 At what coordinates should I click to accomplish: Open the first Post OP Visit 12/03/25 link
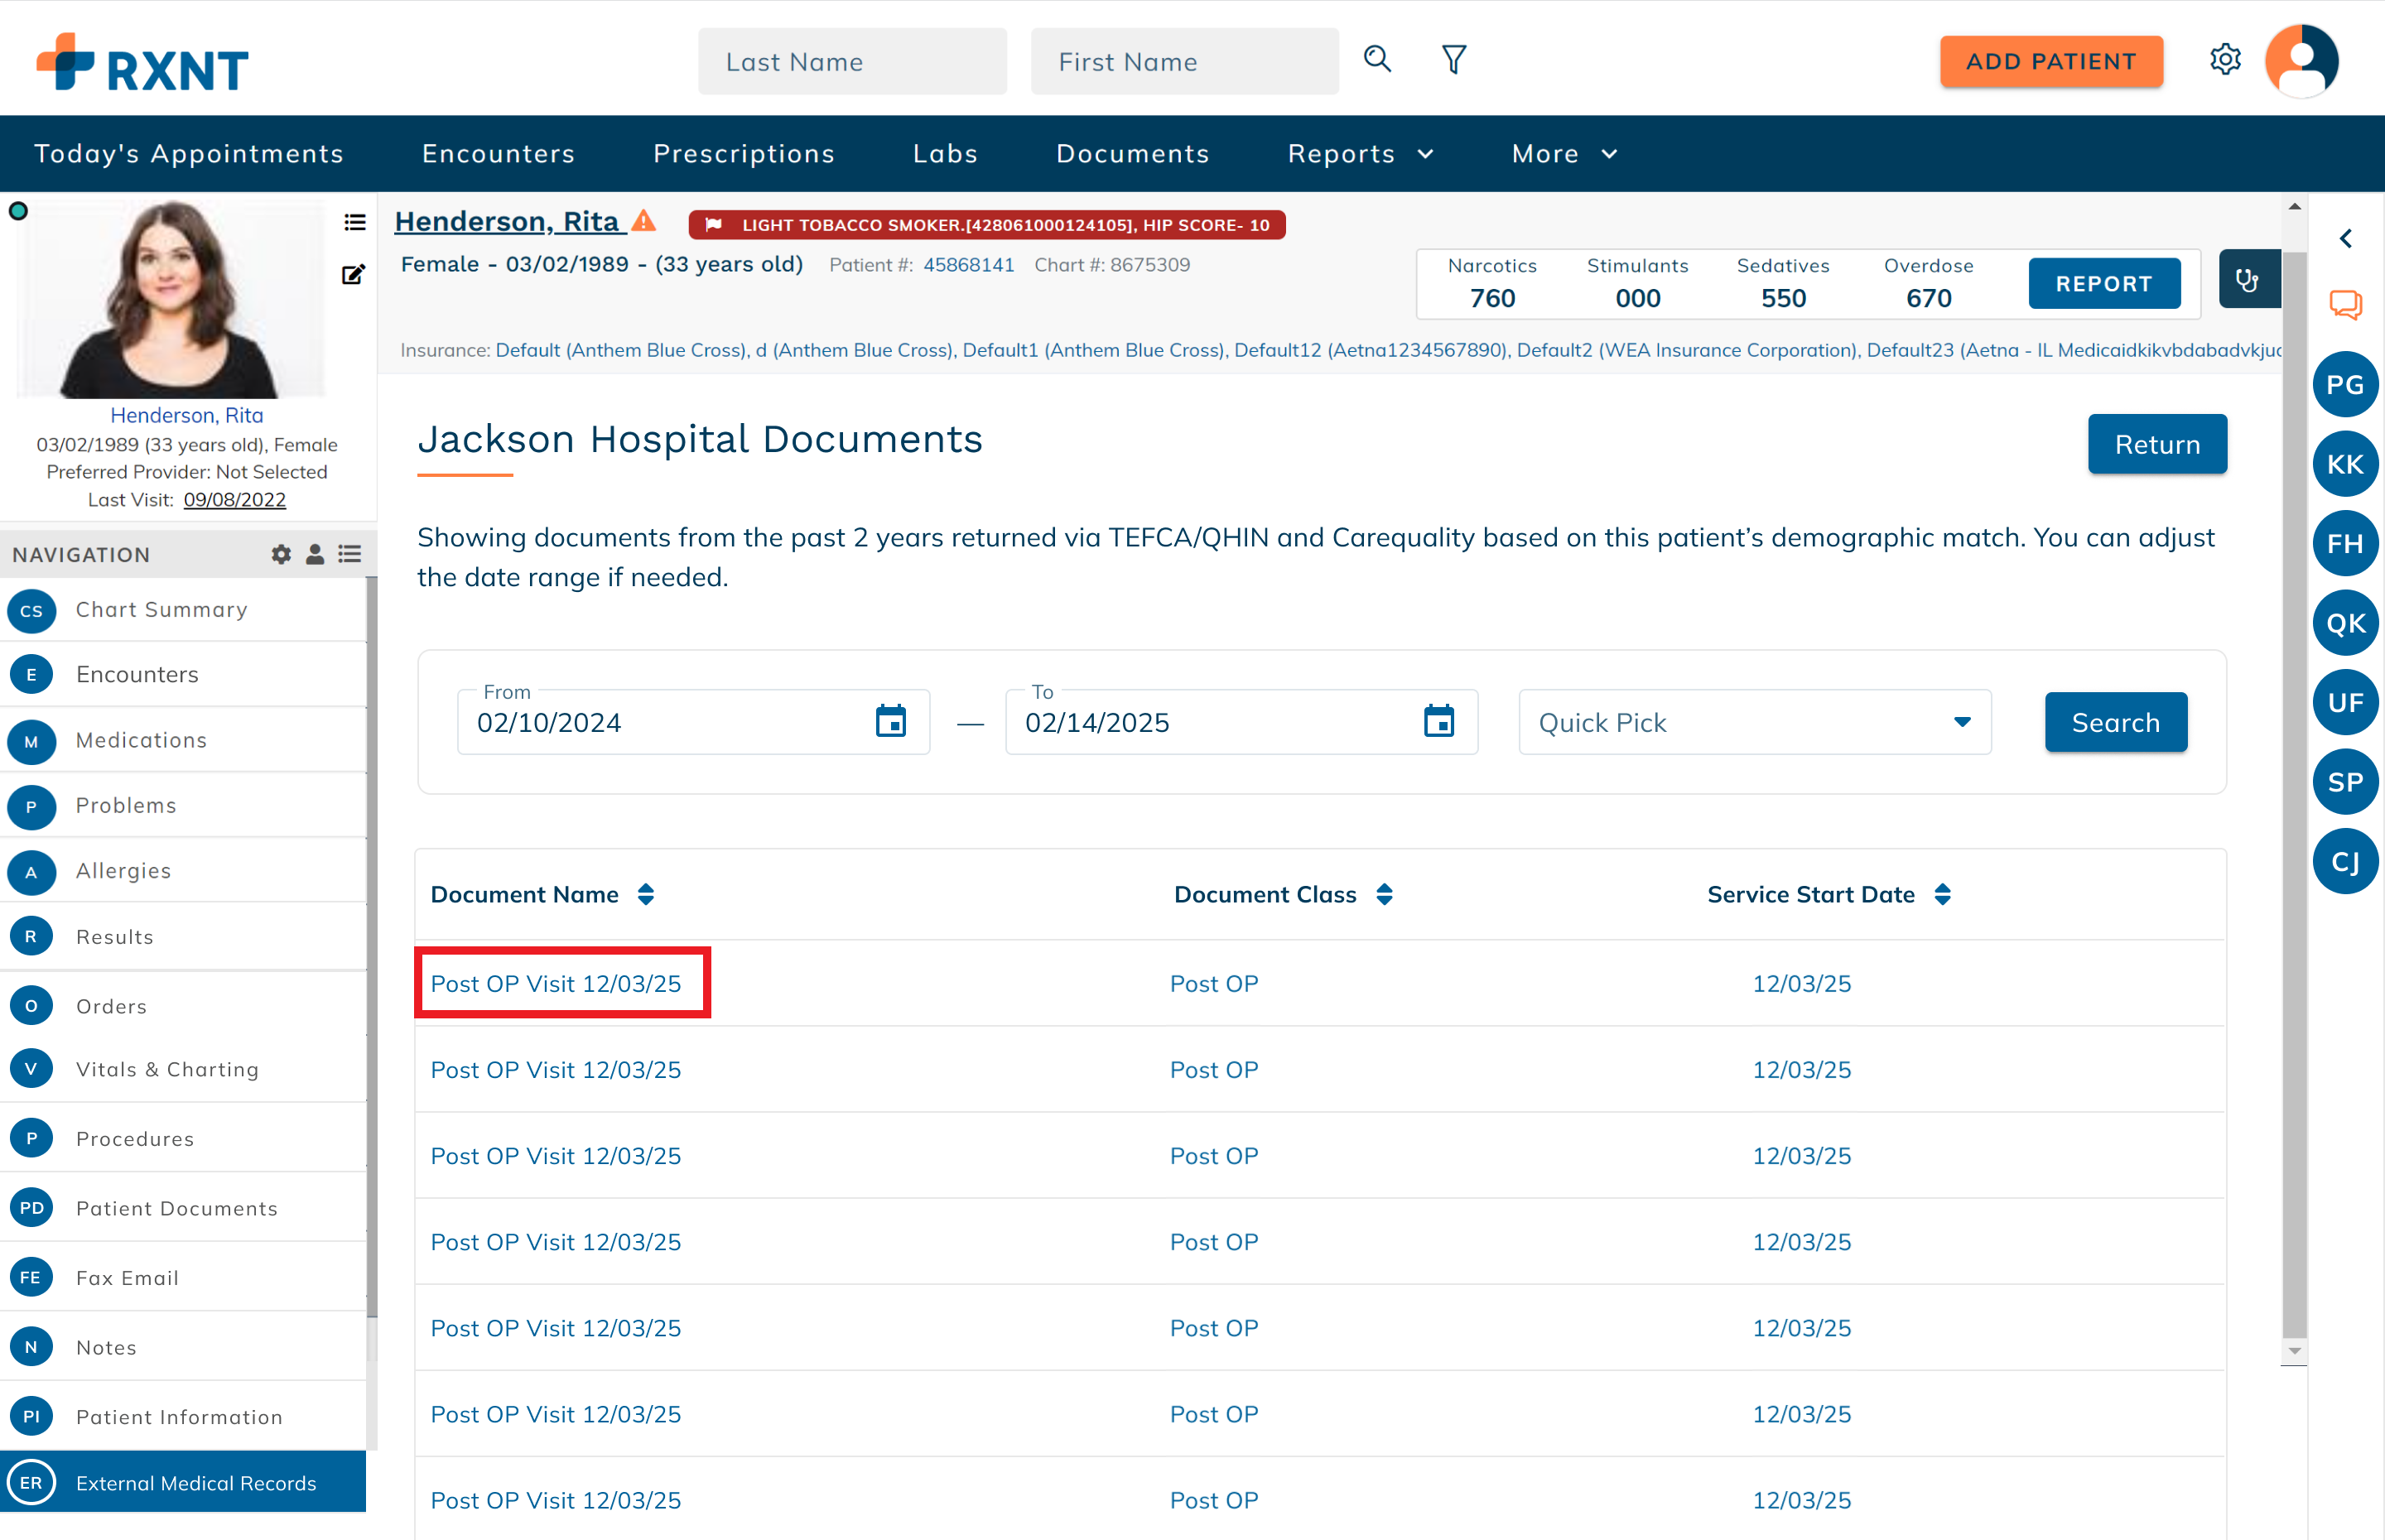pos(555,984)
